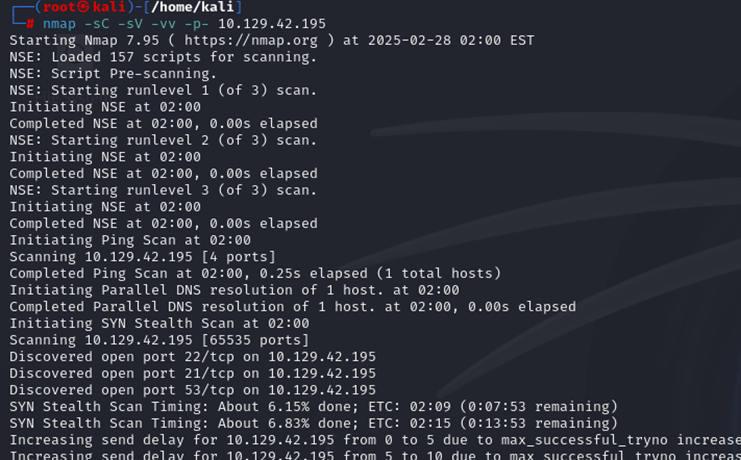The width and height of the screenshot is (741, 460).
Task: Click the 'Discovered open port 22/tcp' line
Action: click(x=193, y=357)
